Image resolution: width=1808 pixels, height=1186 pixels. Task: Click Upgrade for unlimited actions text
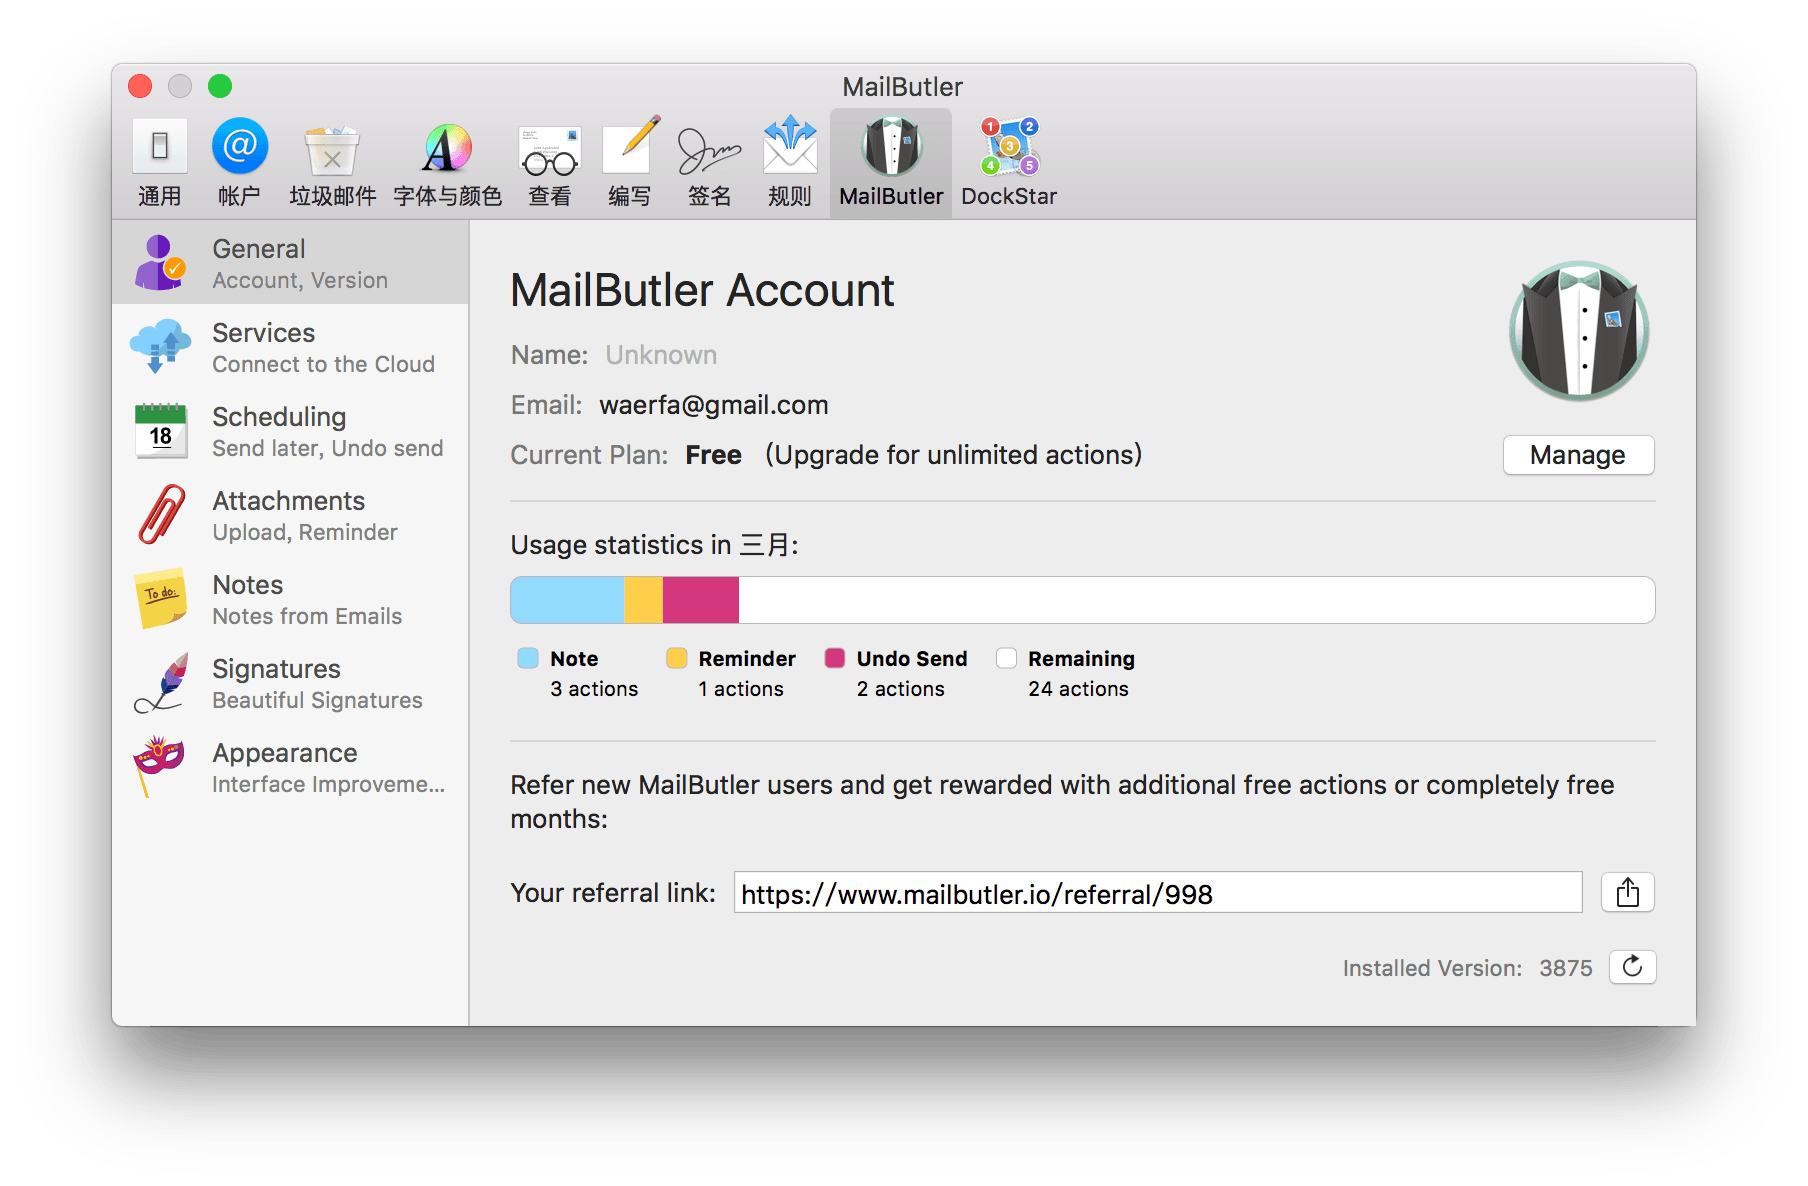click(953, 455)
